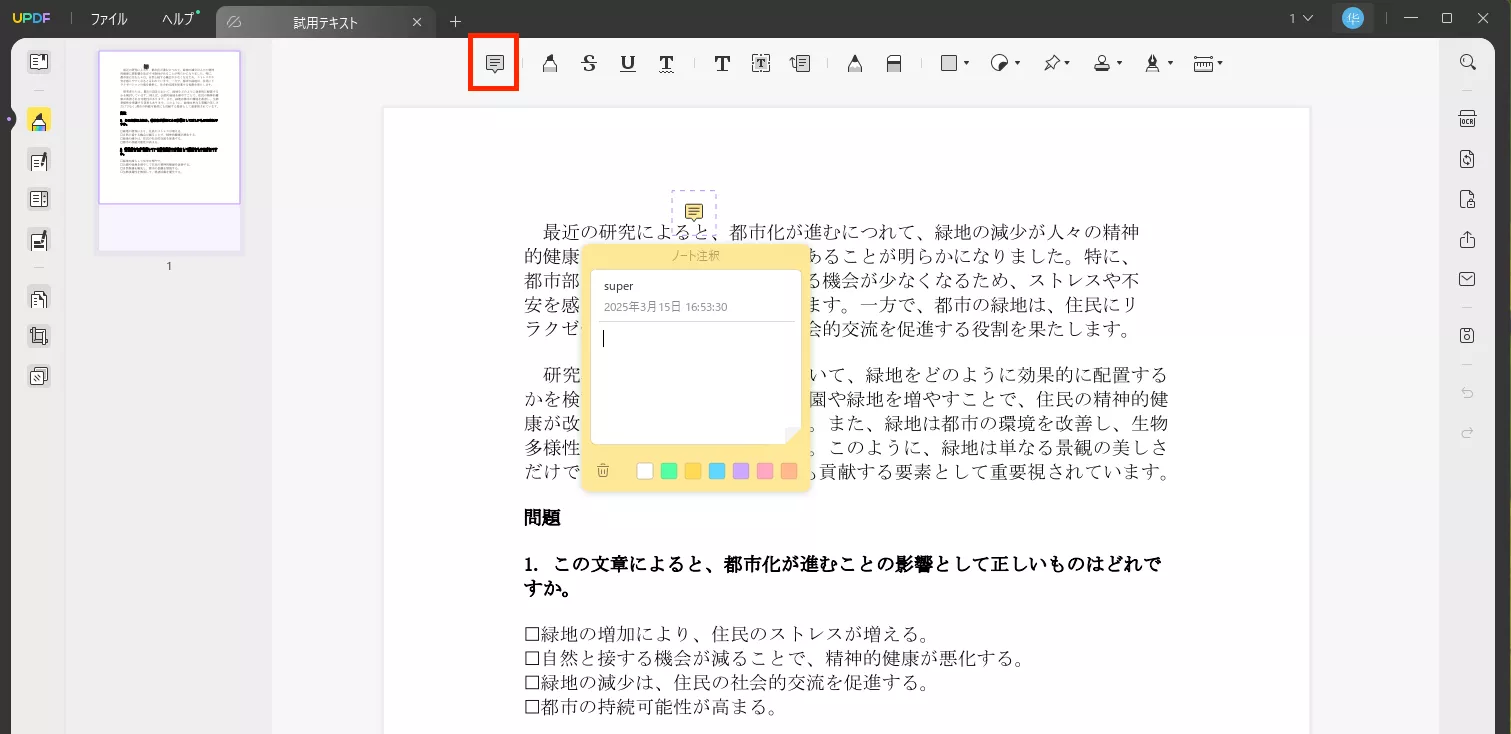Open the search magnifier in right sidebar

(1468, 62)
